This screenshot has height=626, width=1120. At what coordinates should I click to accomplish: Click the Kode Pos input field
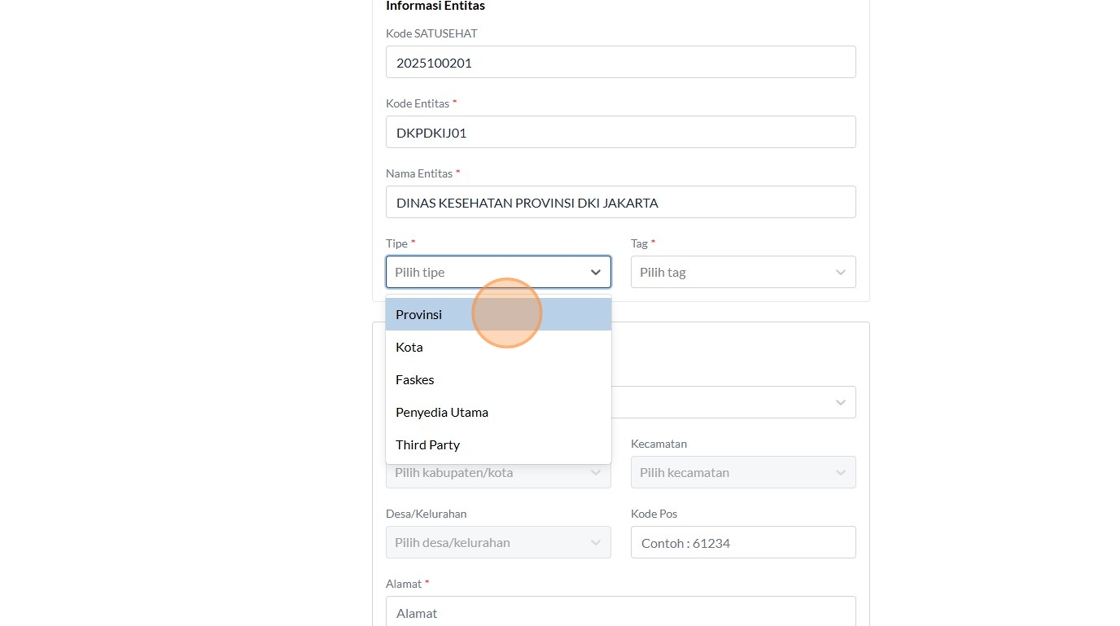tap(743, 542)
